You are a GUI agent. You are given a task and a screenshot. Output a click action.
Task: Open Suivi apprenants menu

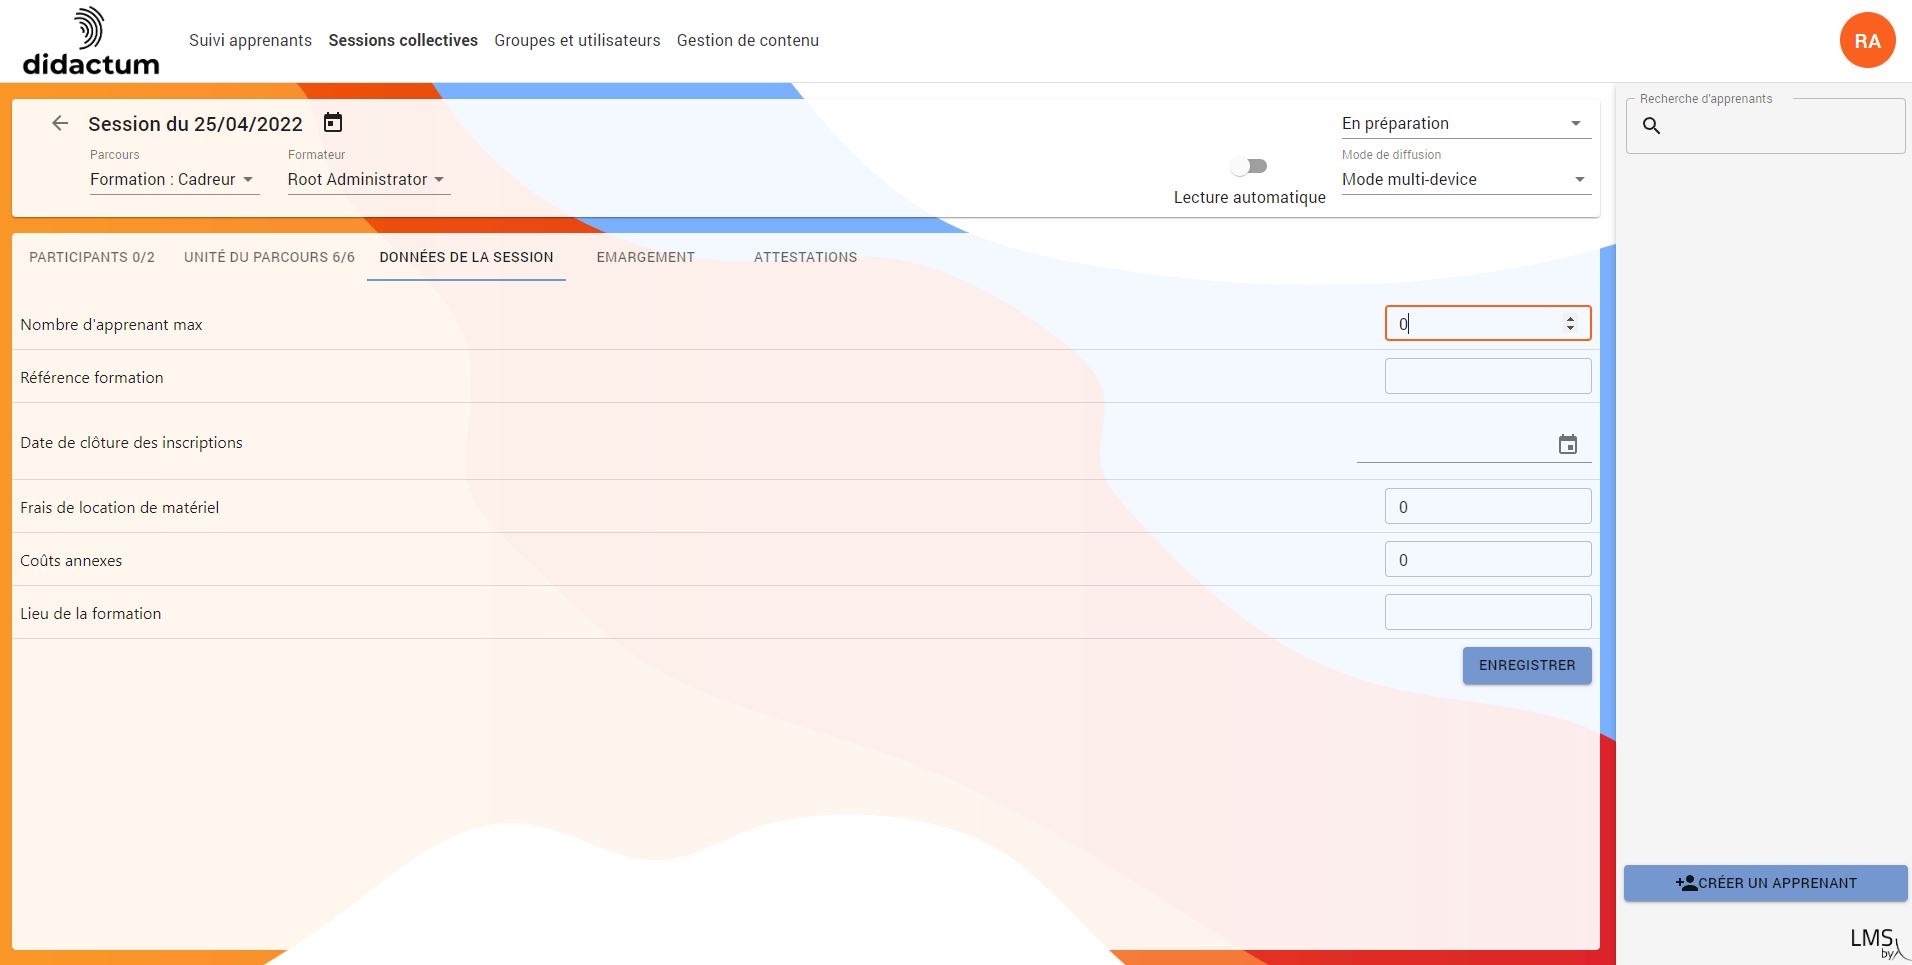tap(250, 41)
